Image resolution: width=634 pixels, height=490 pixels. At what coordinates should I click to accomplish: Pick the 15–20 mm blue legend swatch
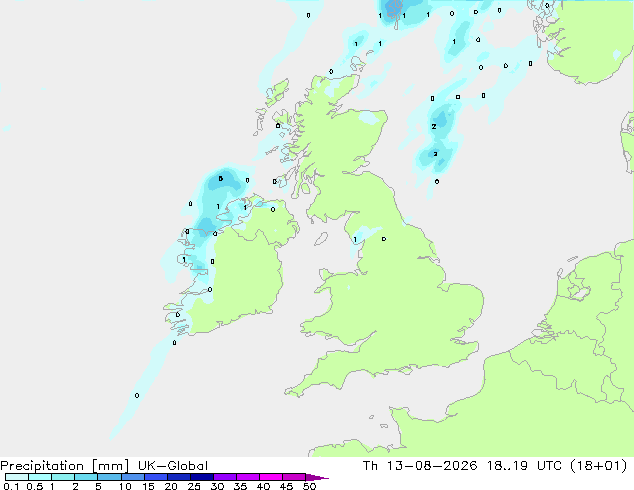coord(156,477)
